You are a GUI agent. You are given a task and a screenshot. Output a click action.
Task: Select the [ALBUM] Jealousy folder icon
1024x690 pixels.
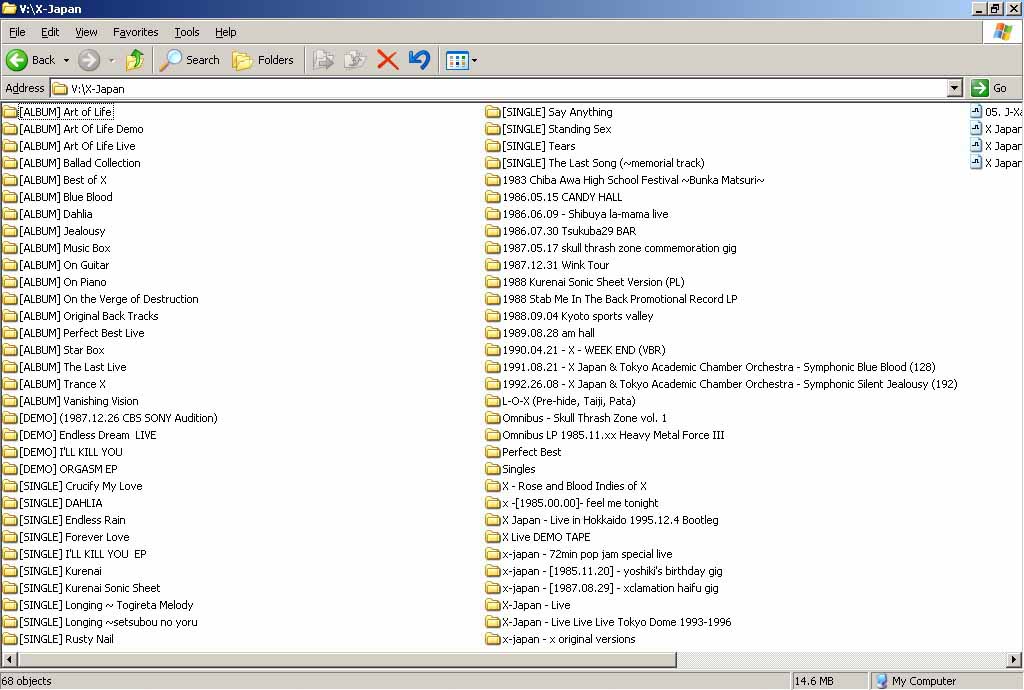[x=10, y=231]
